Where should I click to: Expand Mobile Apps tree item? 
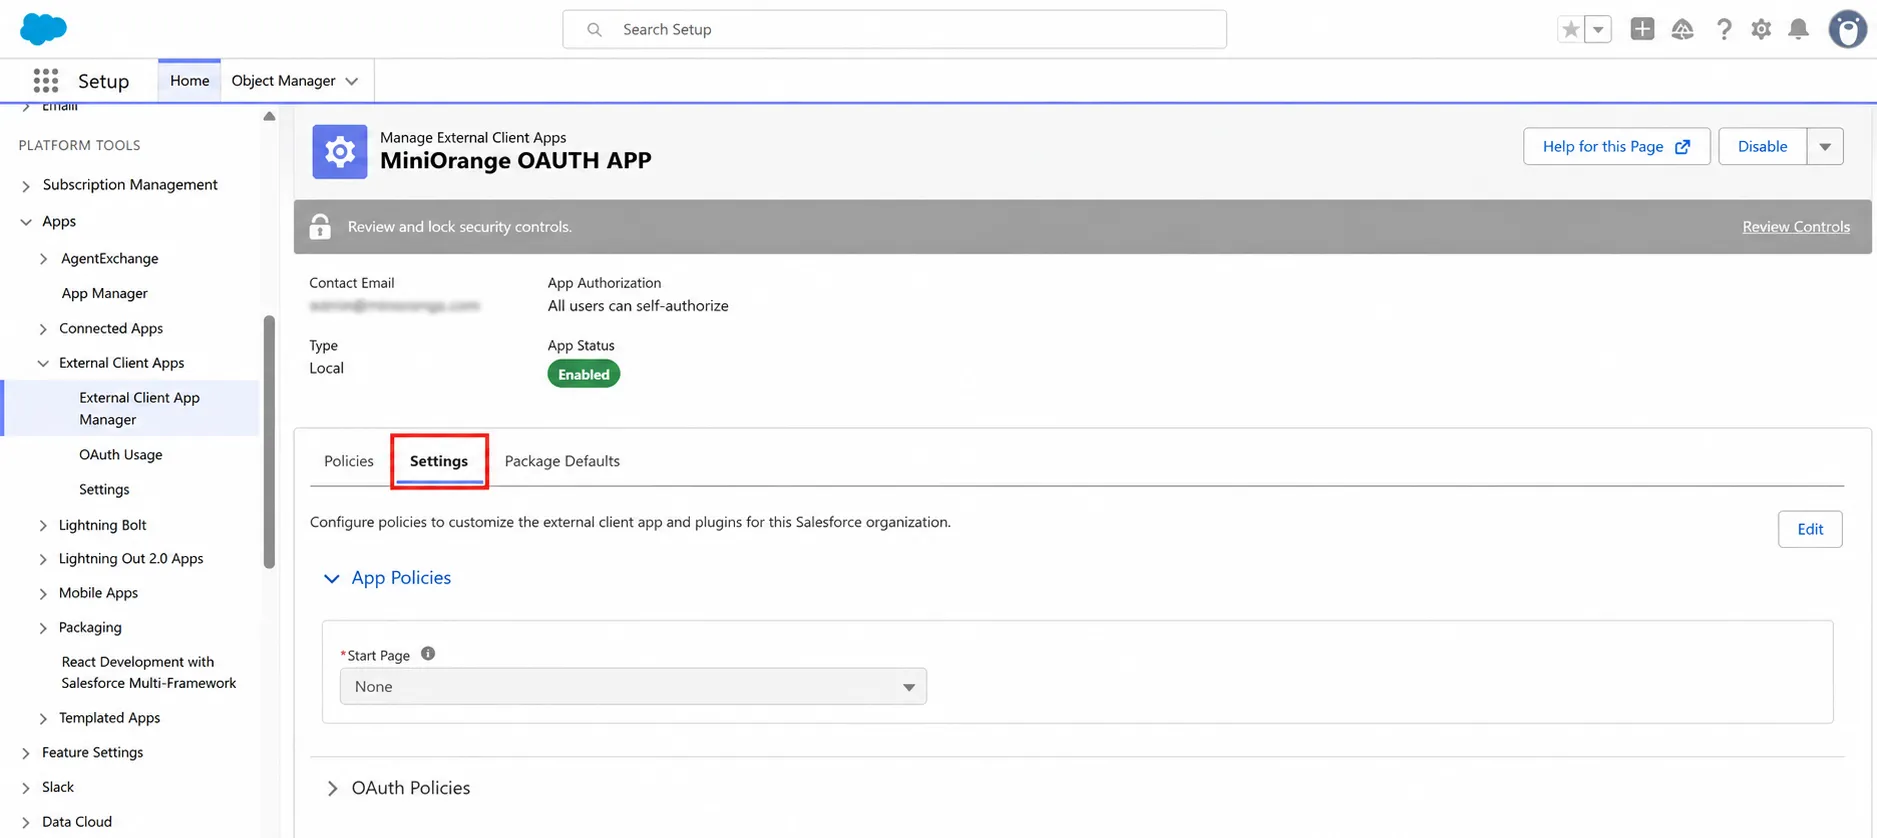tap(43, 594)
